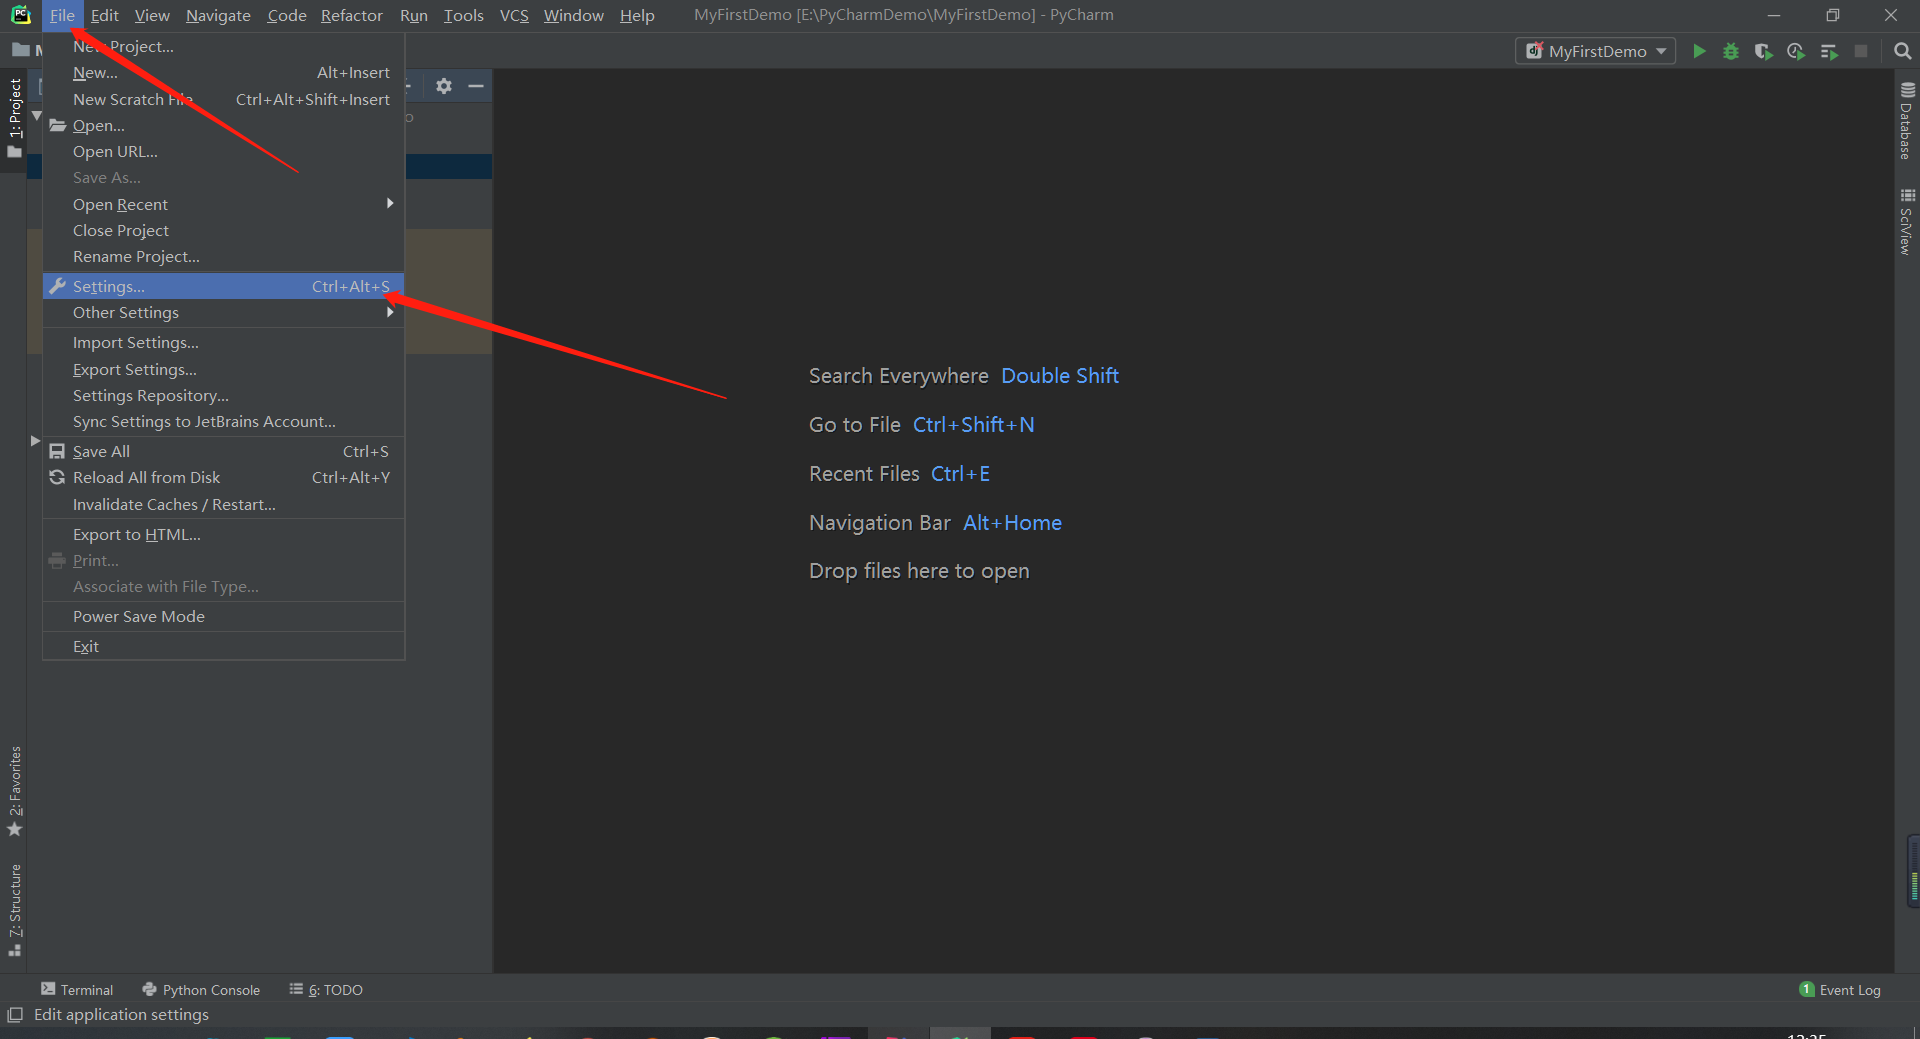Open Settings... from the File menu
Image resolution: width=1920 pixels, height=1039 pixels.
tap(223, 286)
